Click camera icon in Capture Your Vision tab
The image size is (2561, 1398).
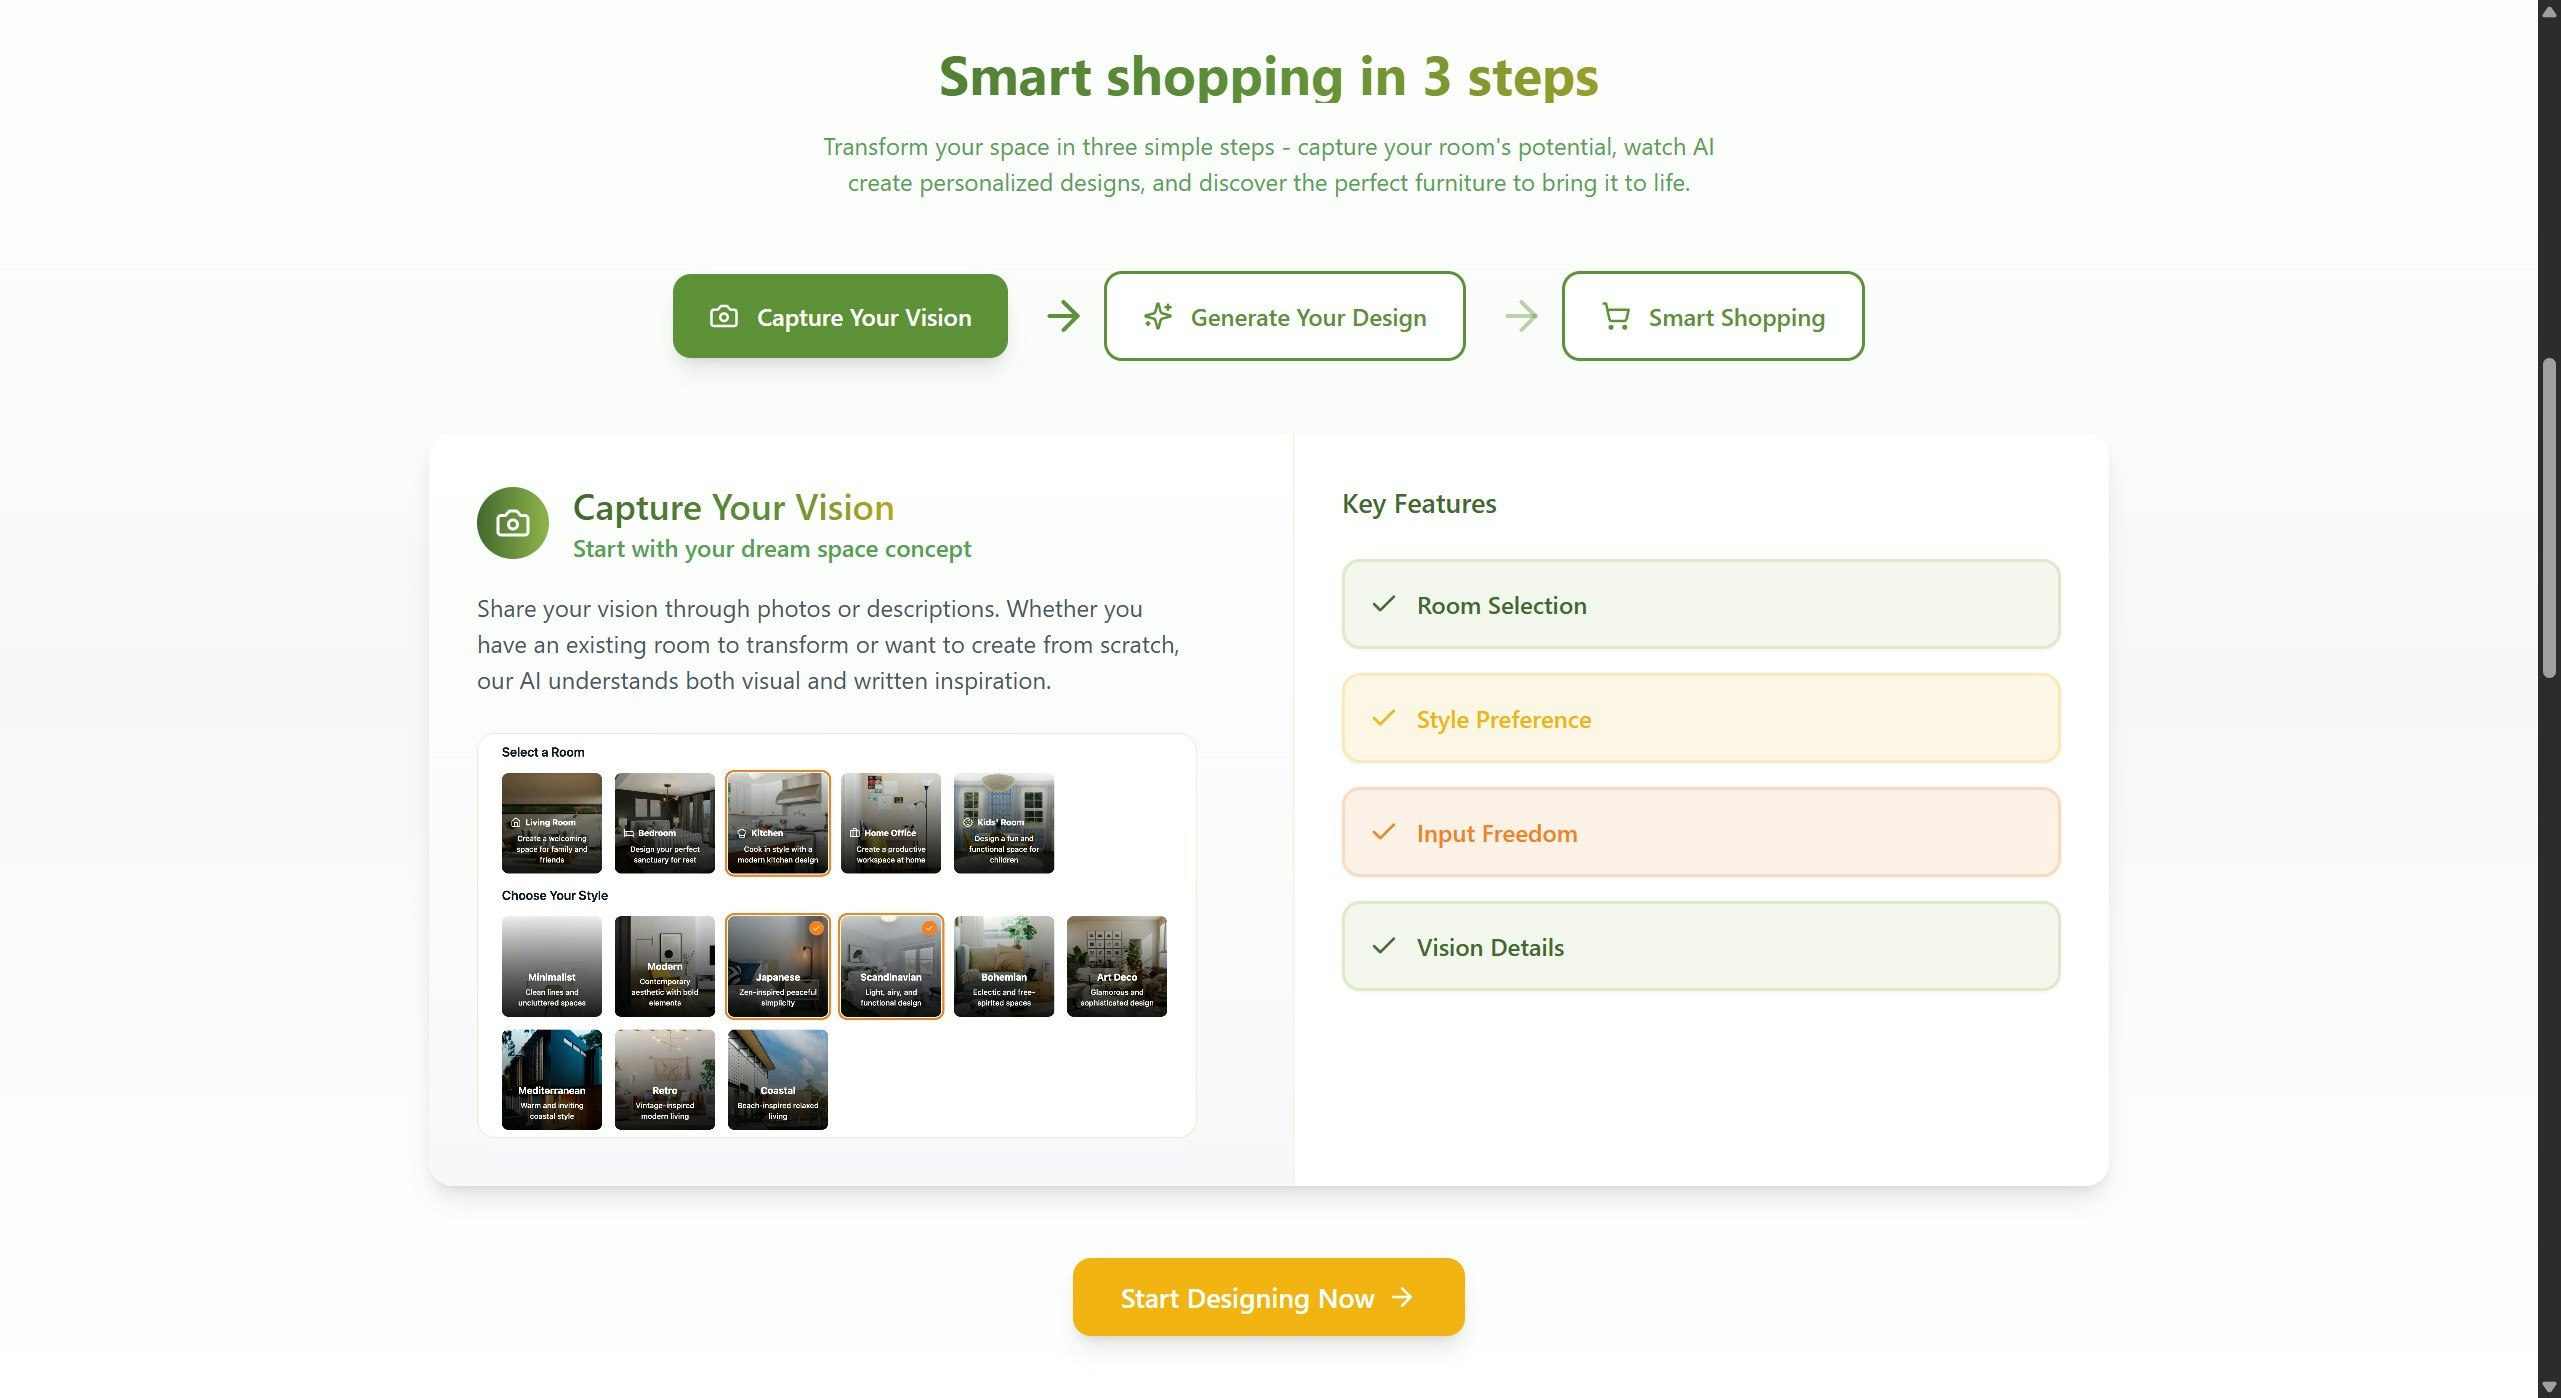723,317
